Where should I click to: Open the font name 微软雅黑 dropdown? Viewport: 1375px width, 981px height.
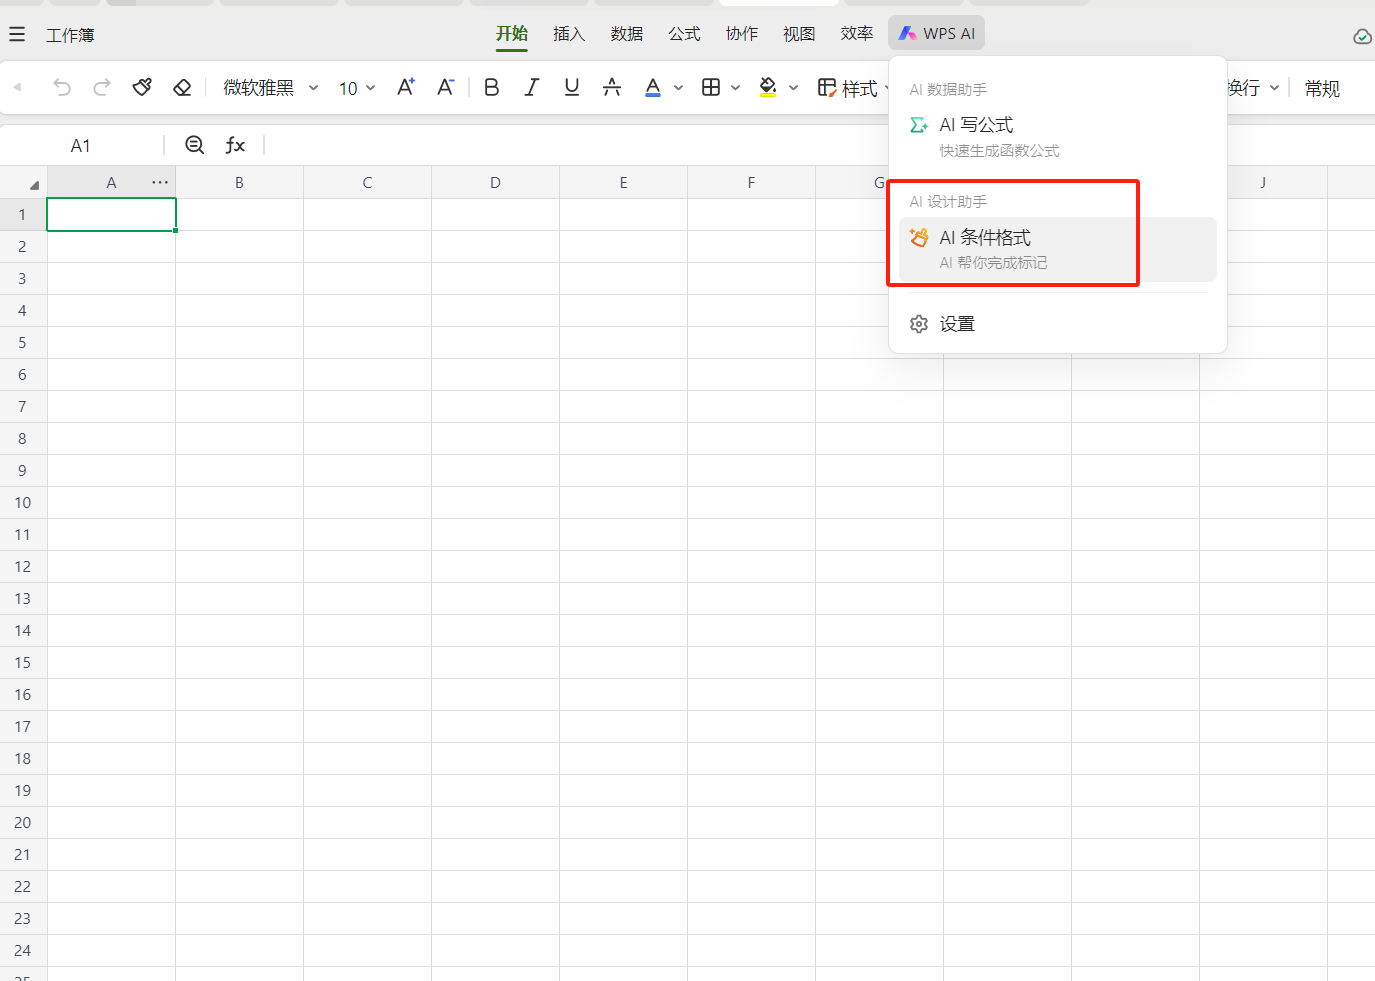tap(270, 88)
